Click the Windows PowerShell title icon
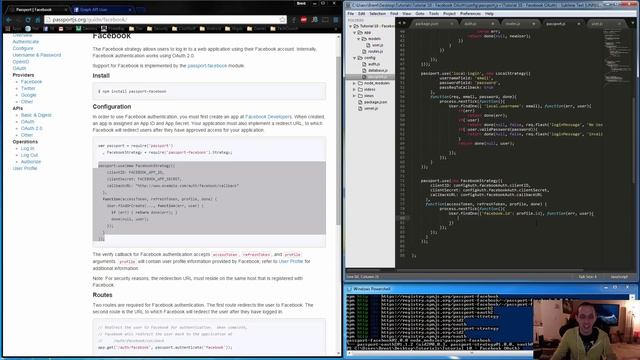 [349, 289]
